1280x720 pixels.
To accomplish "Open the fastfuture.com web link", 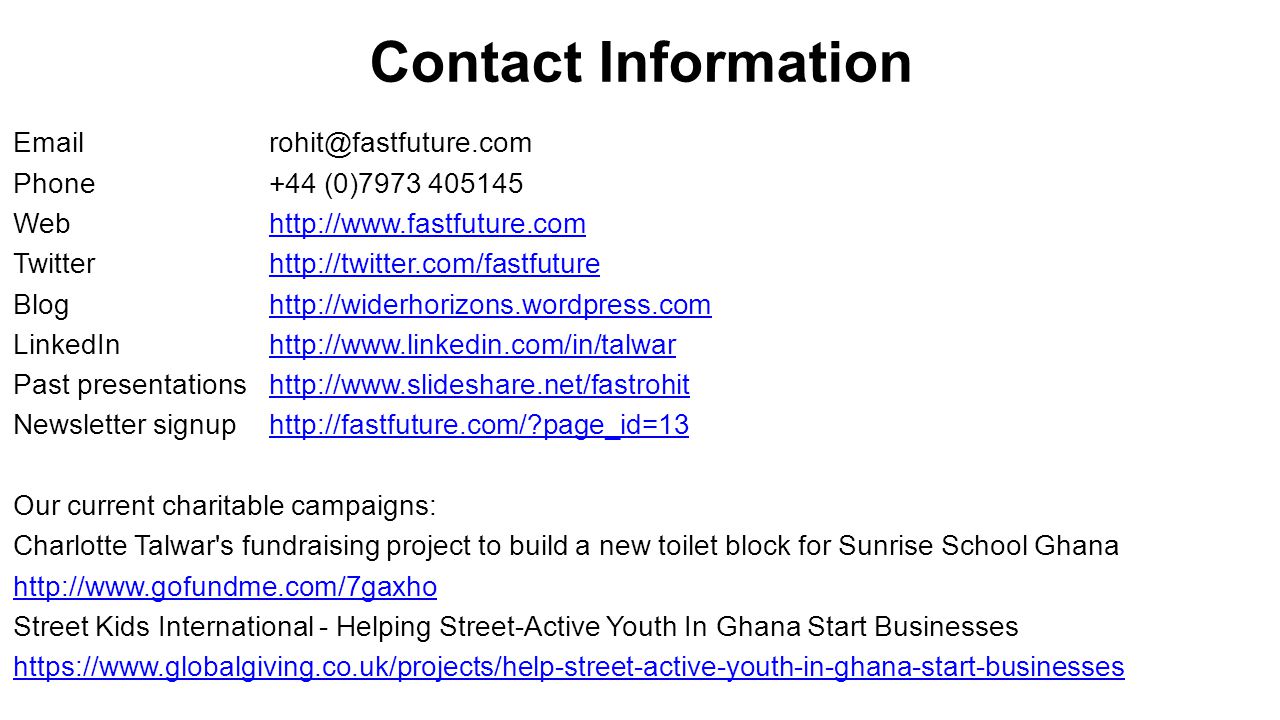I will click(x=427, y=224).
